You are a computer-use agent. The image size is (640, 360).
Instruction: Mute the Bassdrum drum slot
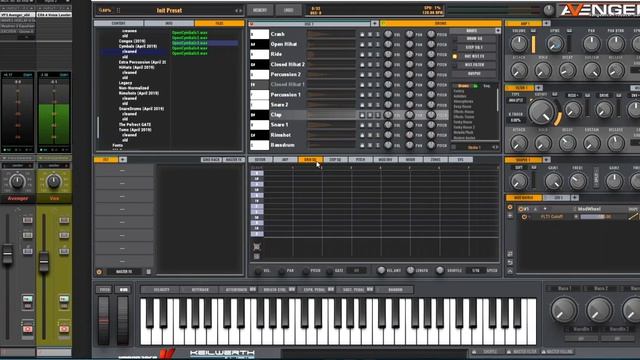(370, 145)
